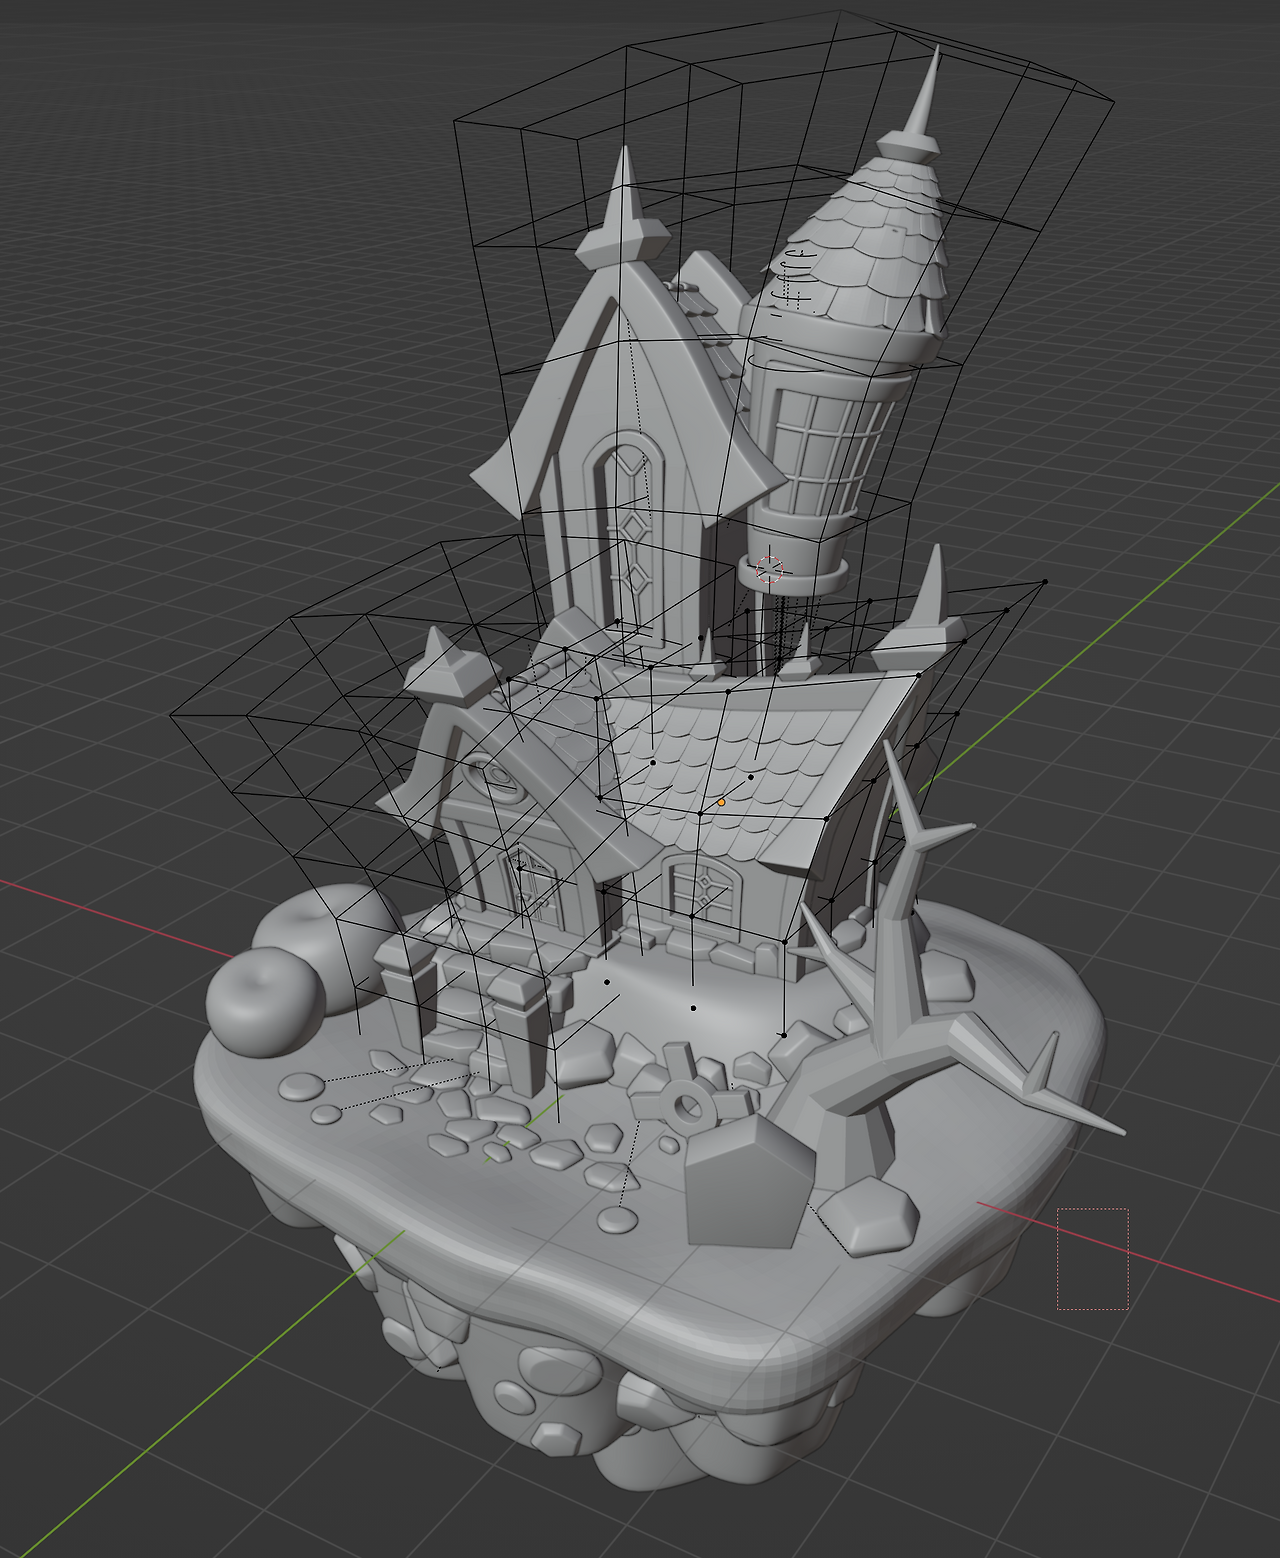Click the dotted rectangle outline beside the island

[1093, 1258]
